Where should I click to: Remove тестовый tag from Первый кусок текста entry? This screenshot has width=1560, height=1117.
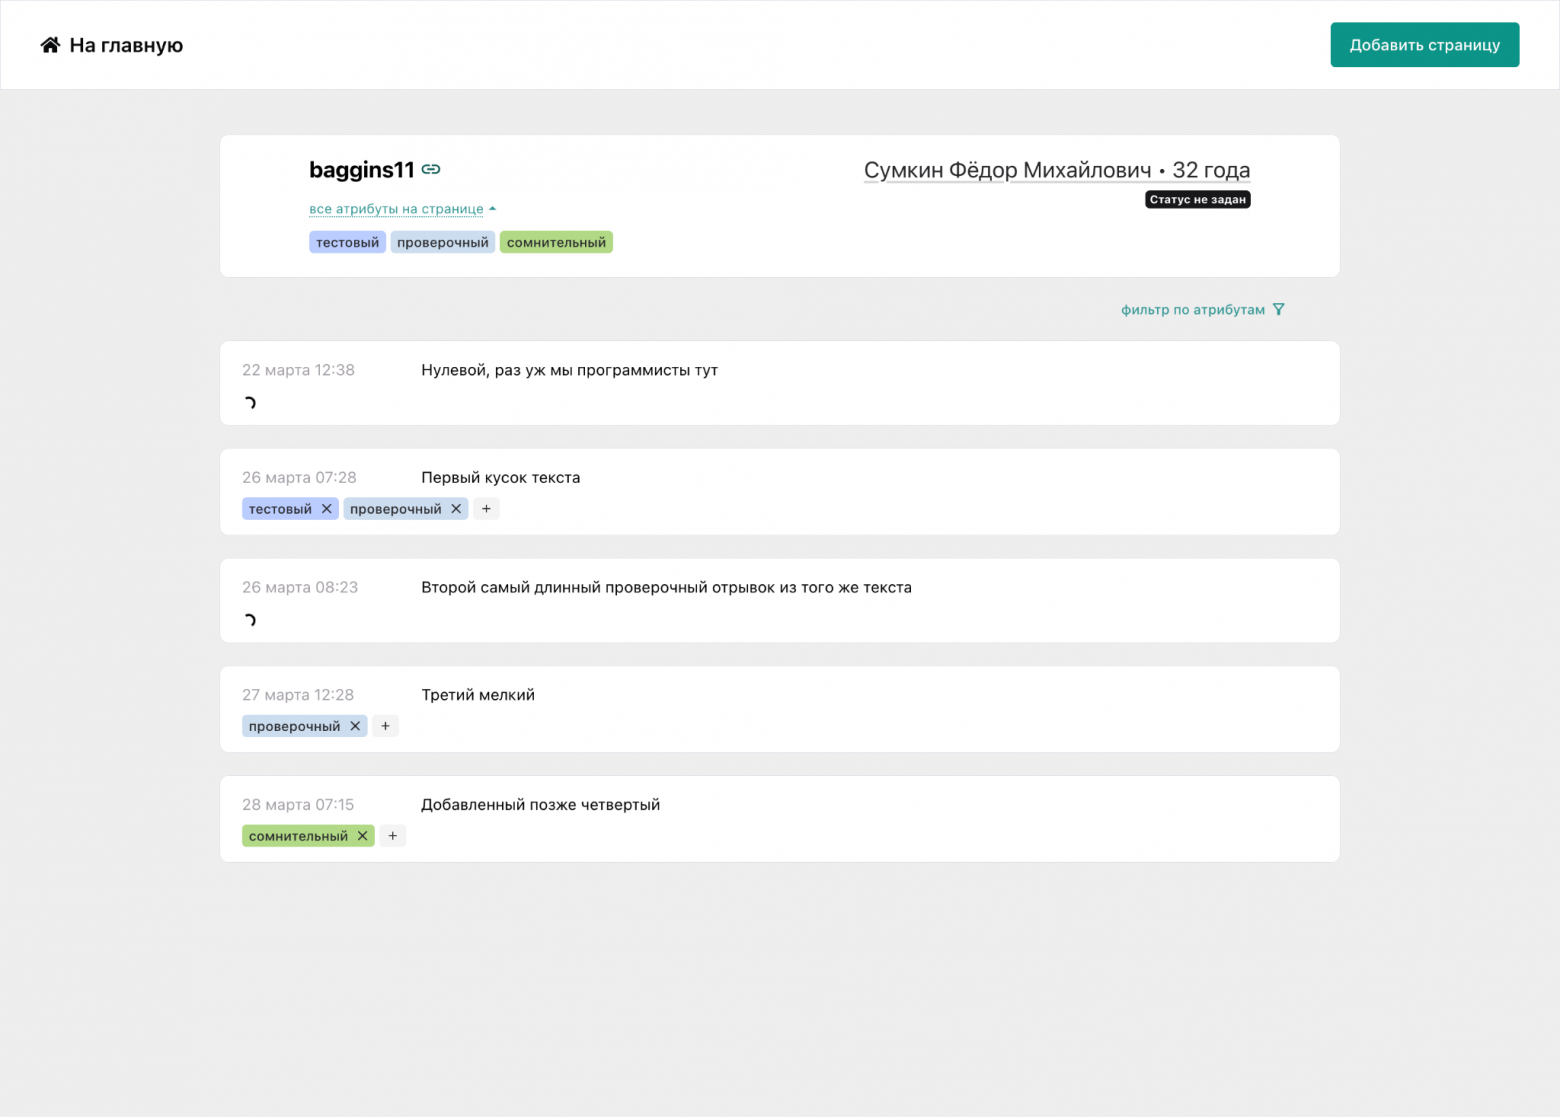pyautogui.click(x=328, y=508)
